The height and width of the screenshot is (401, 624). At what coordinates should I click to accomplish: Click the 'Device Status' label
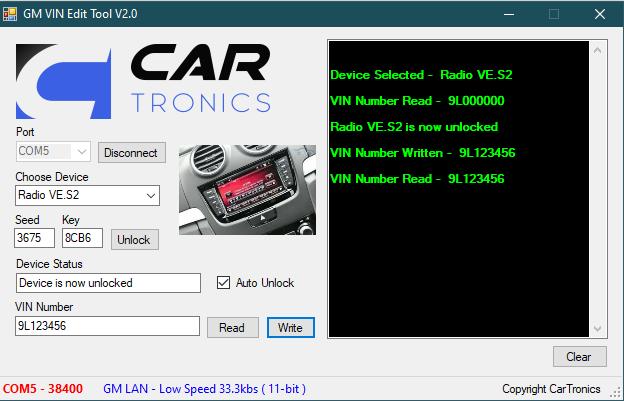49,264
